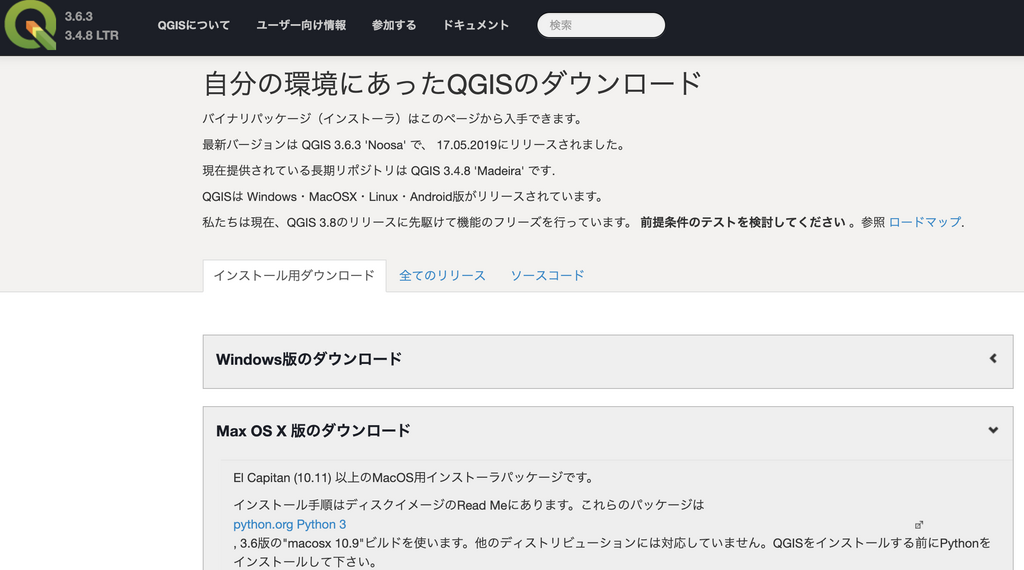Click the 自分の環境にあったQGISのダウンロード heading
This screenshot has width=1024, height=570.
coord(452,84)
